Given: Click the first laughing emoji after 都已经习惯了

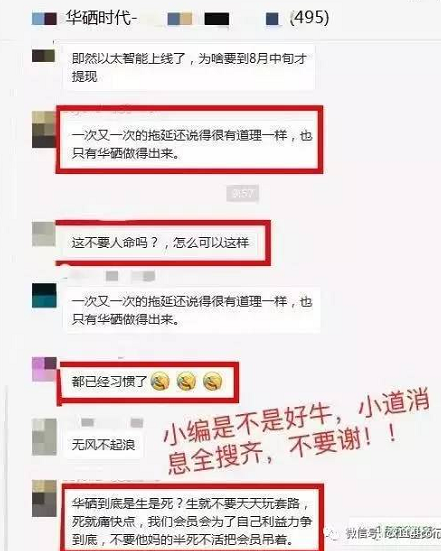Looking at the screenshot, I should coord(160,382).
